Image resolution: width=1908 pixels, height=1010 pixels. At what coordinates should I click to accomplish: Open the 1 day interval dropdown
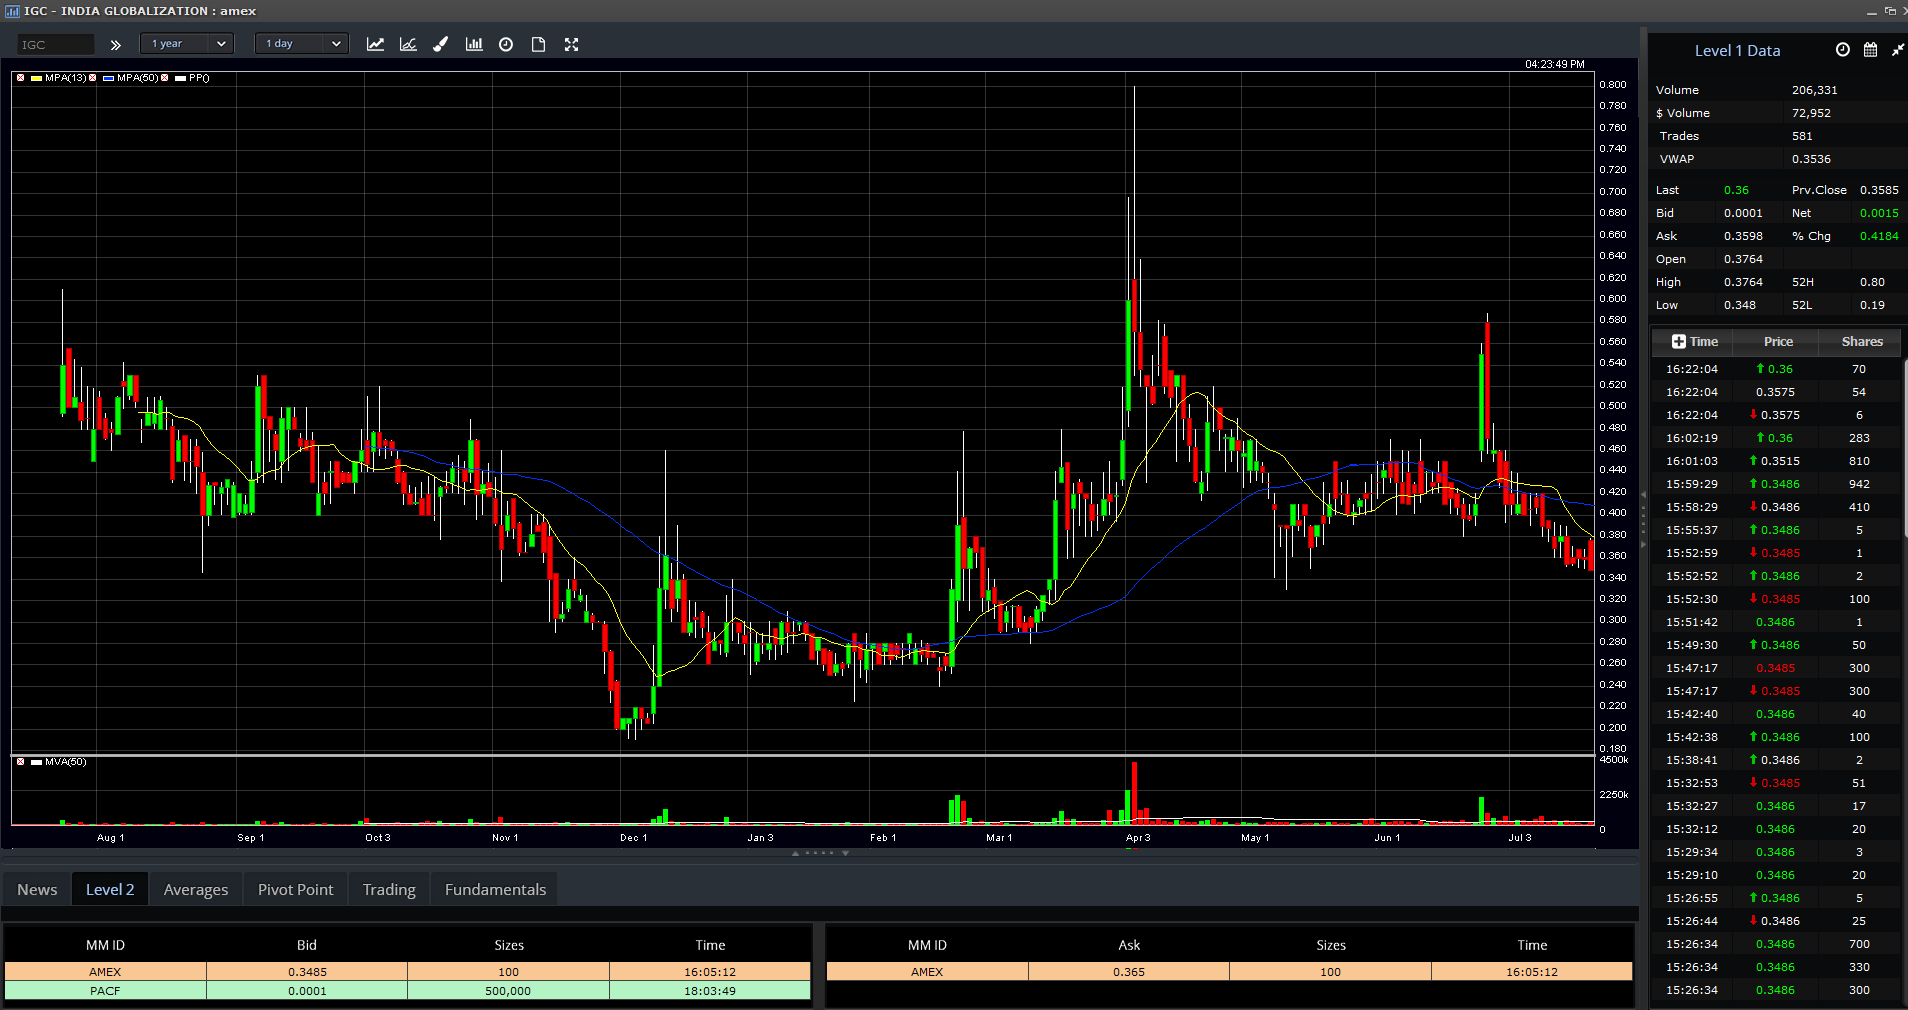(x=302, y=44)
